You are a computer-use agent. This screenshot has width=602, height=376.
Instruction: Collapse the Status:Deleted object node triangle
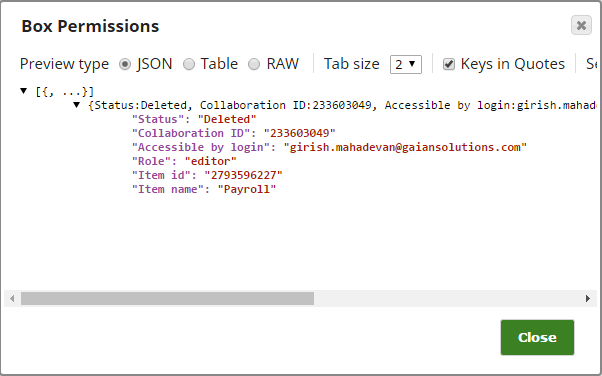(x=76, y=105)
